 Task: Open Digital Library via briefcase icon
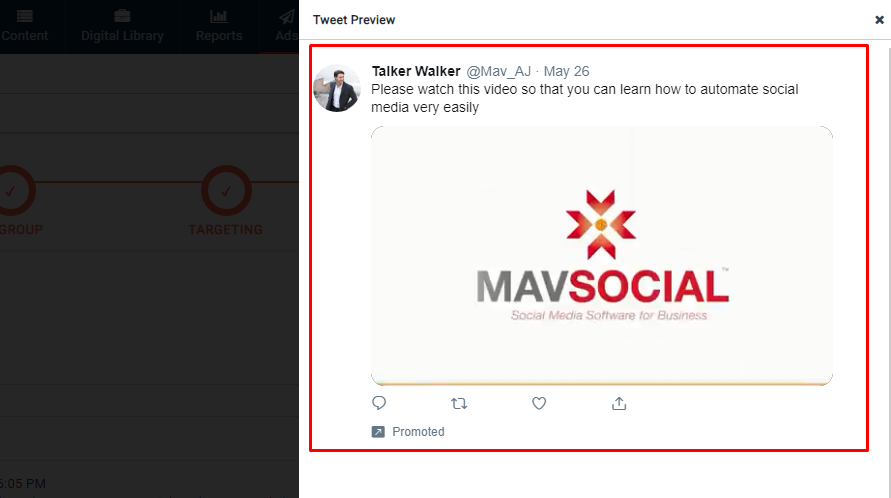123,16
